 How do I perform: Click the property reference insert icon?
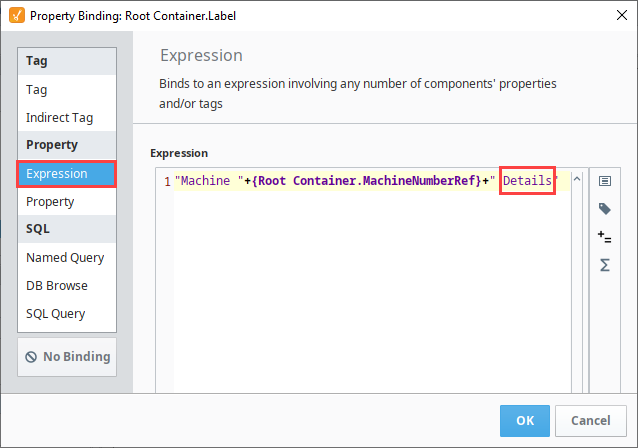point(605,181)
